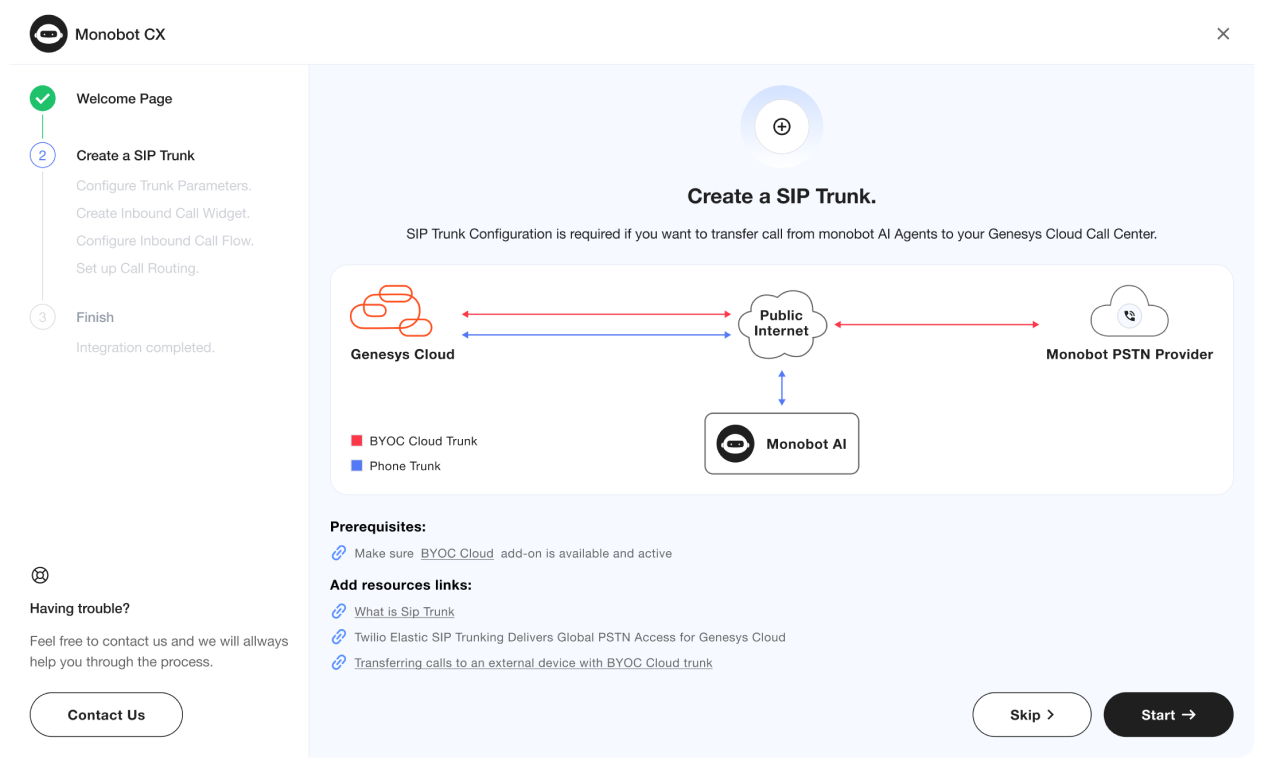Click the plus icon above Create a SIP Trunk

[782, 127]
